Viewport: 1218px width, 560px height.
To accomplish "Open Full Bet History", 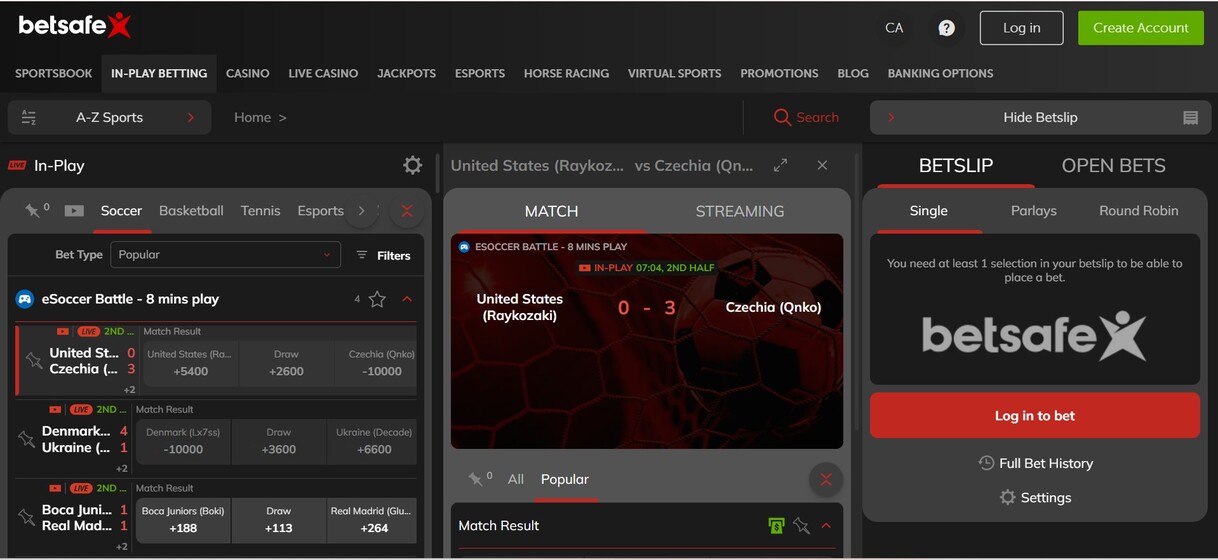I will tap(1035, 463).
